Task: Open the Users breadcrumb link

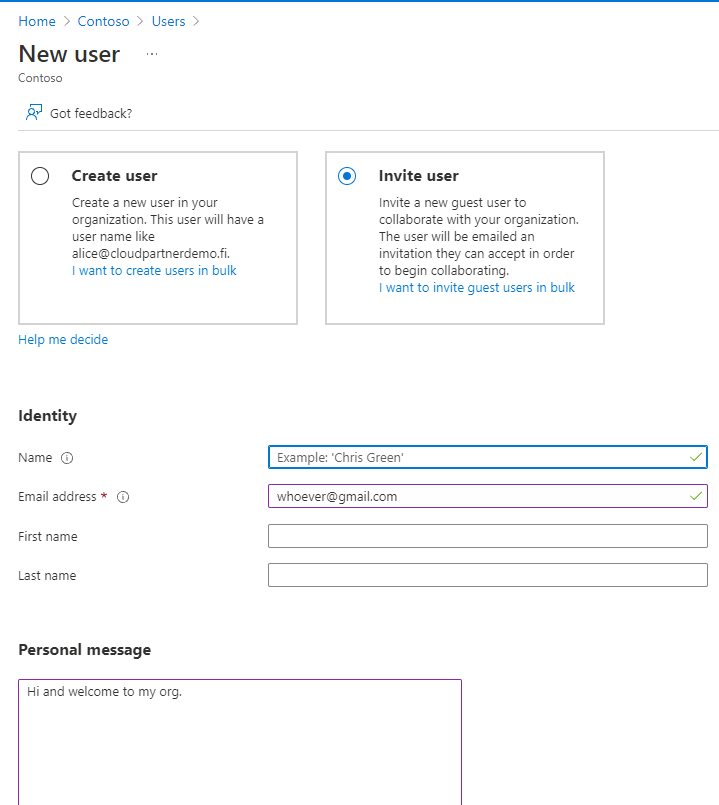Action: coord(168,21)
